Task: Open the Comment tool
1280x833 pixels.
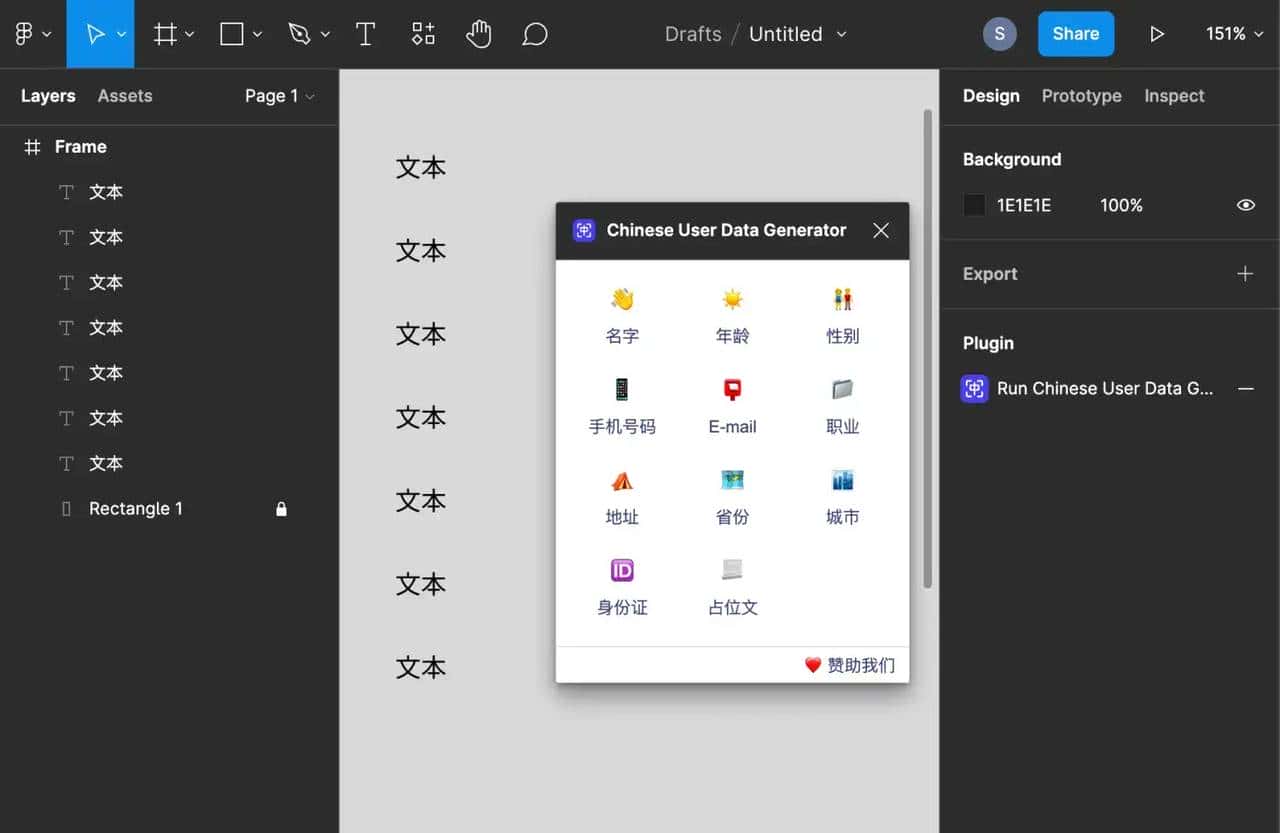Action: (x=534, y=33)
